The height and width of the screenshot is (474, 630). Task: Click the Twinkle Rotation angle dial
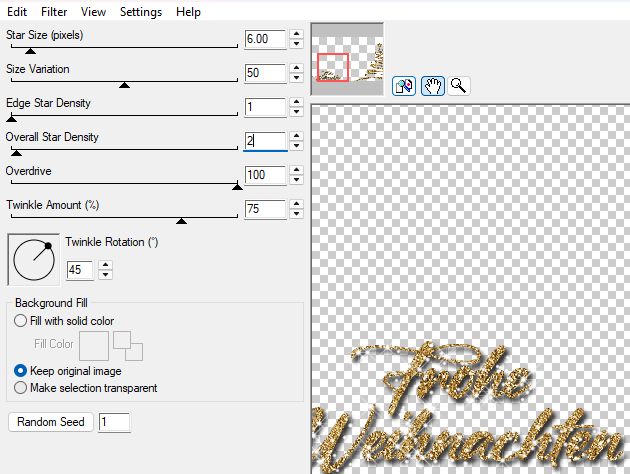(x=34, y=260)
